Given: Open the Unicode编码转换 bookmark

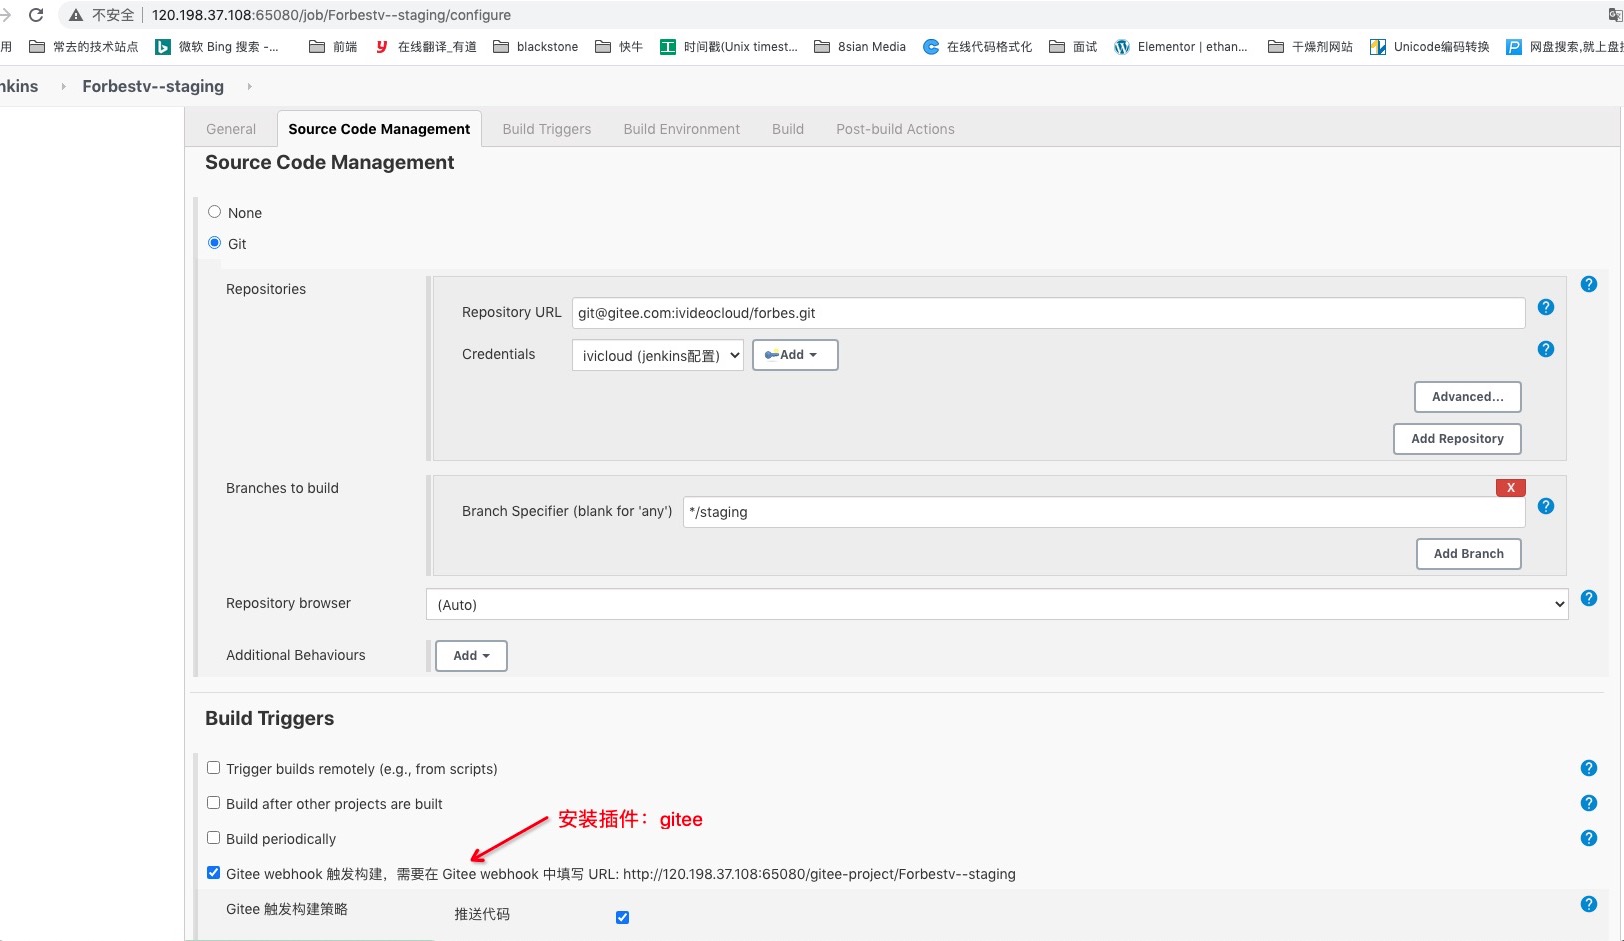Looking at the screenshot, I should pyautogui.click(x=1429, y=47).
